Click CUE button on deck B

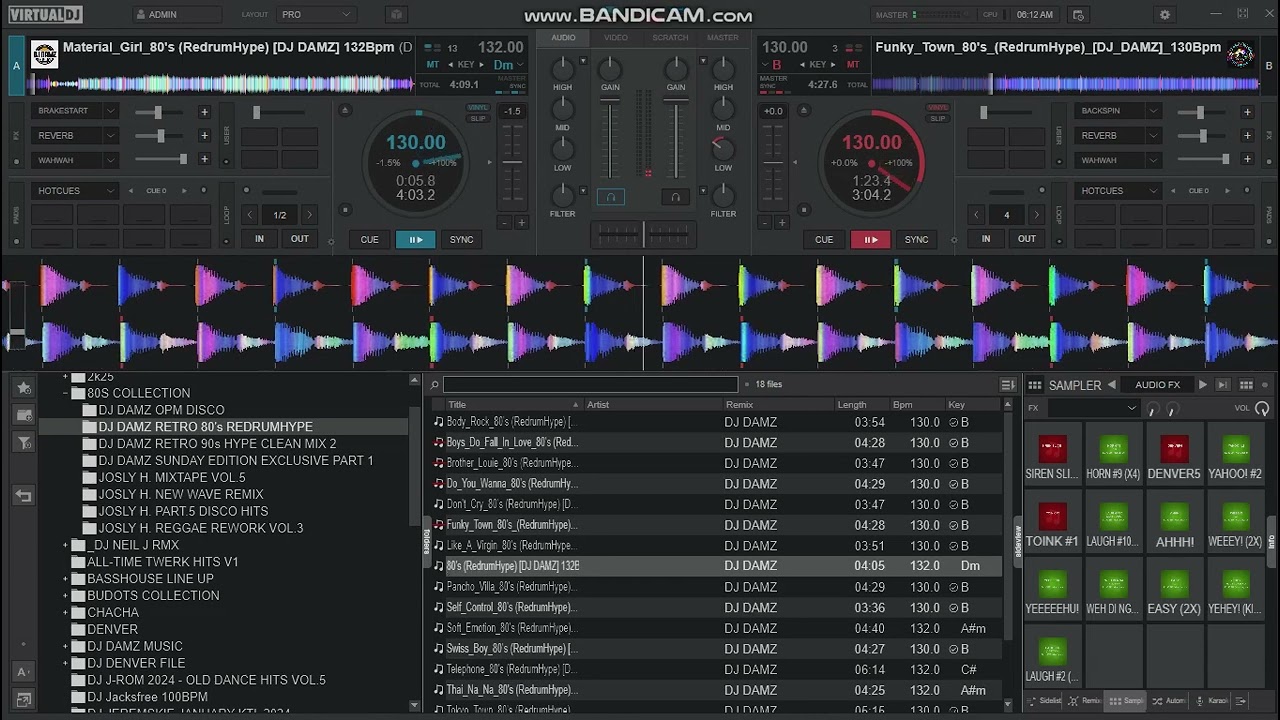[x=824, y=239]
